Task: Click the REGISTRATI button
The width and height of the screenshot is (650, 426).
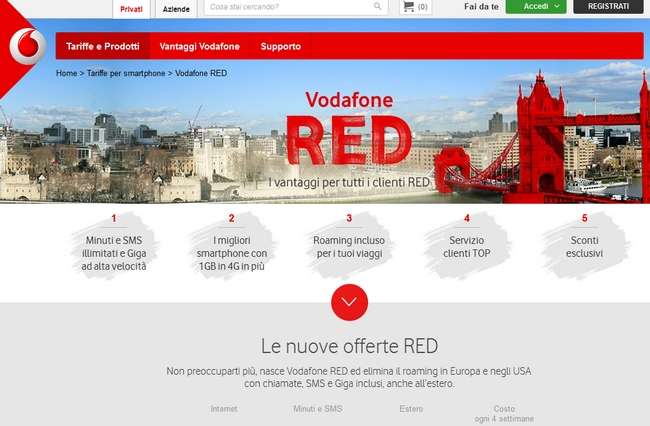Action: (608, 6)
